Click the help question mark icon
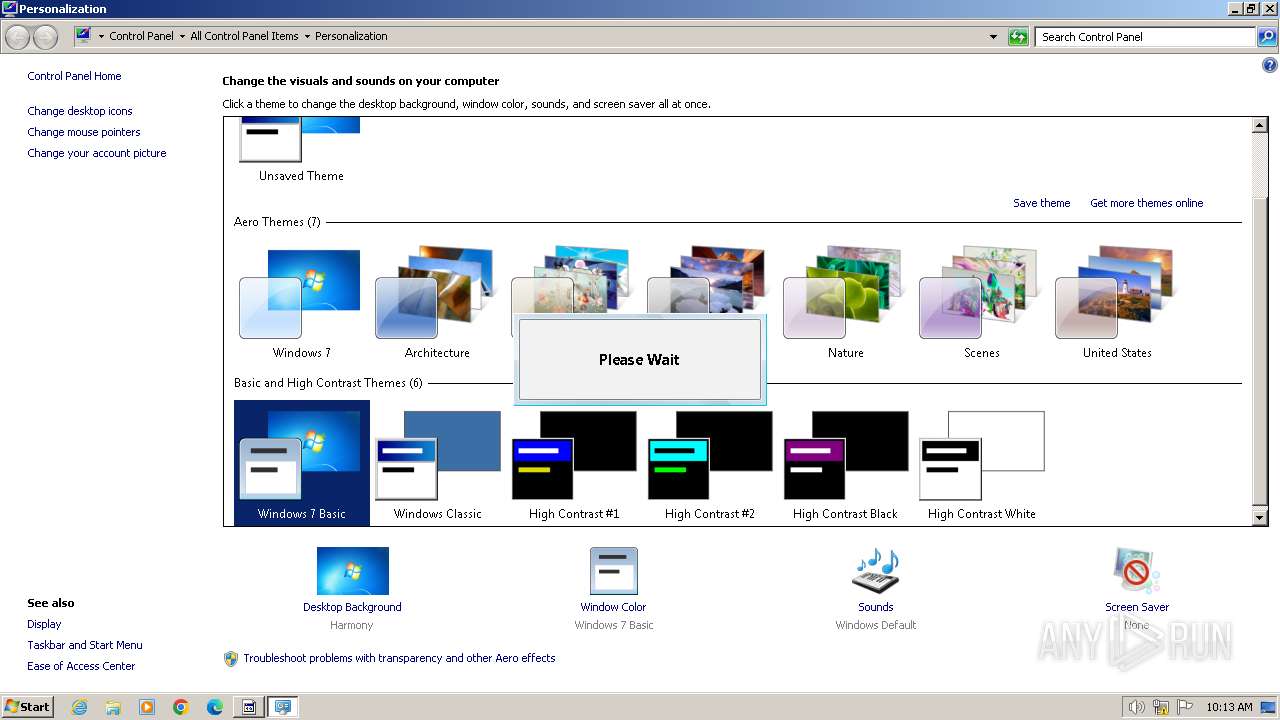This screenshot has height=720, width=1280. (x=1270, y=66)
